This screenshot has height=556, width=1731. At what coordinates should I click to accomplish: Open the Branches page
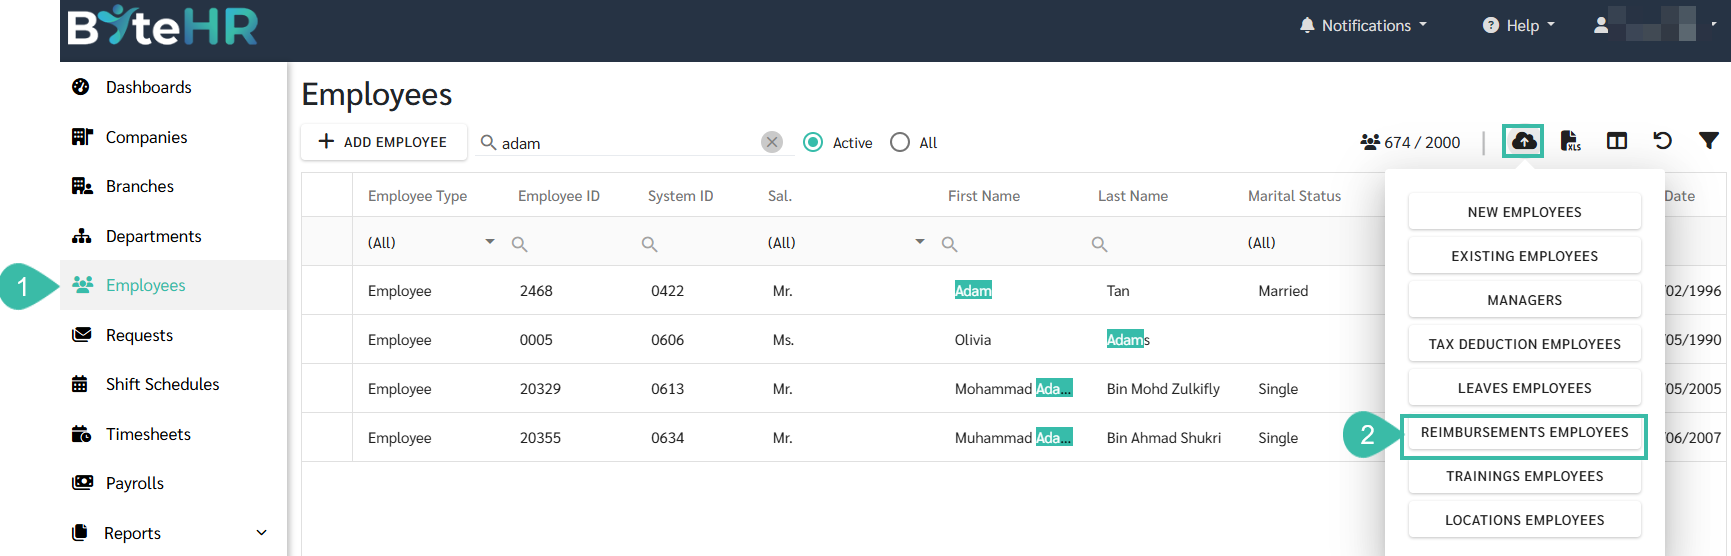[x=139, y=186]
